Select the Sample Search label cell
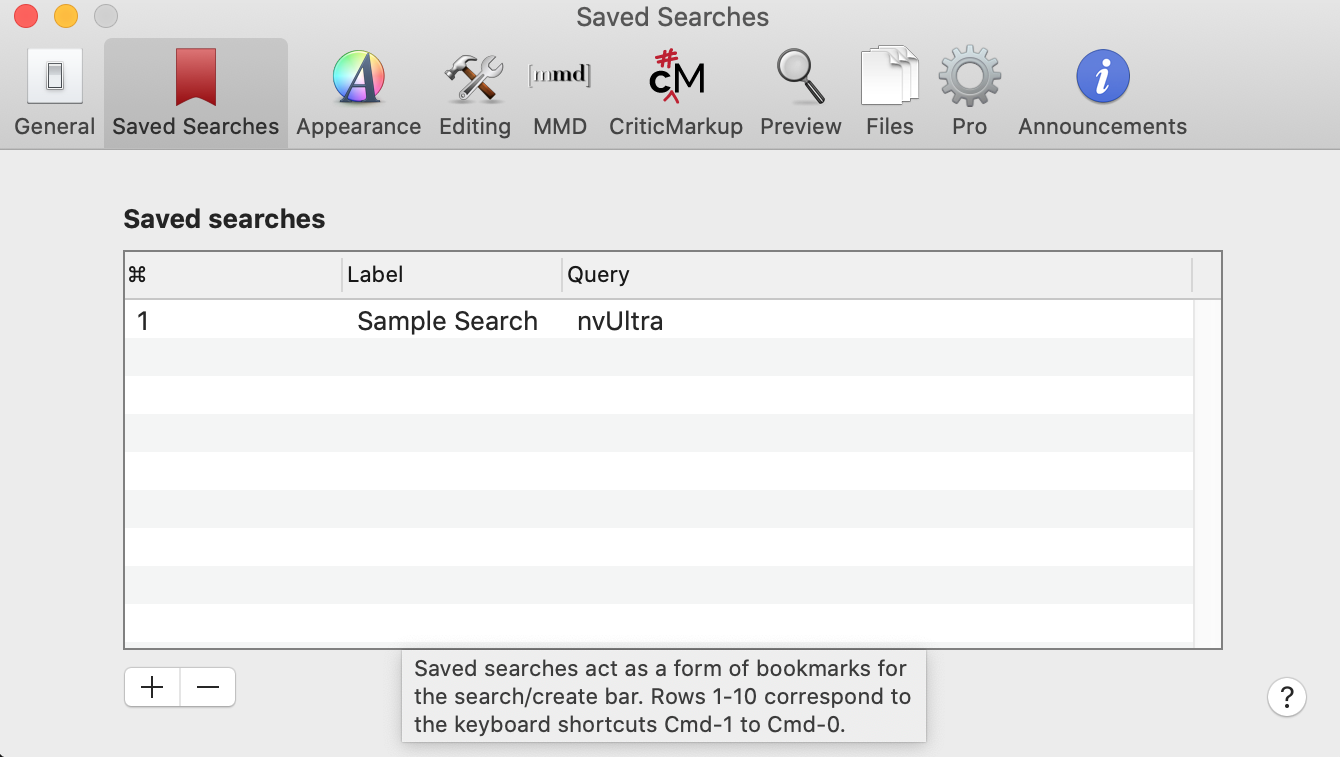1340x757 pixels. coord(447,321)
